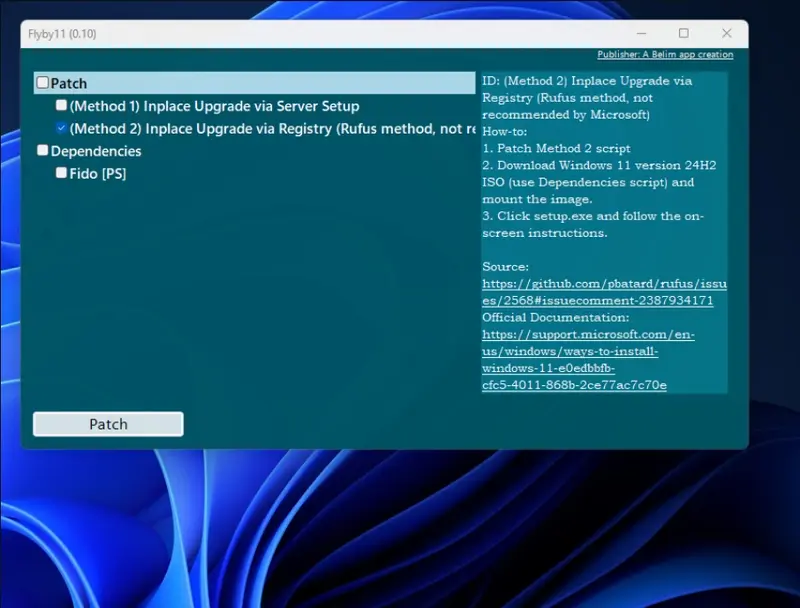Uncheck Method 2 Inplace Upgrade via Registry
800x608 pixels.
(x=61, y=128)
